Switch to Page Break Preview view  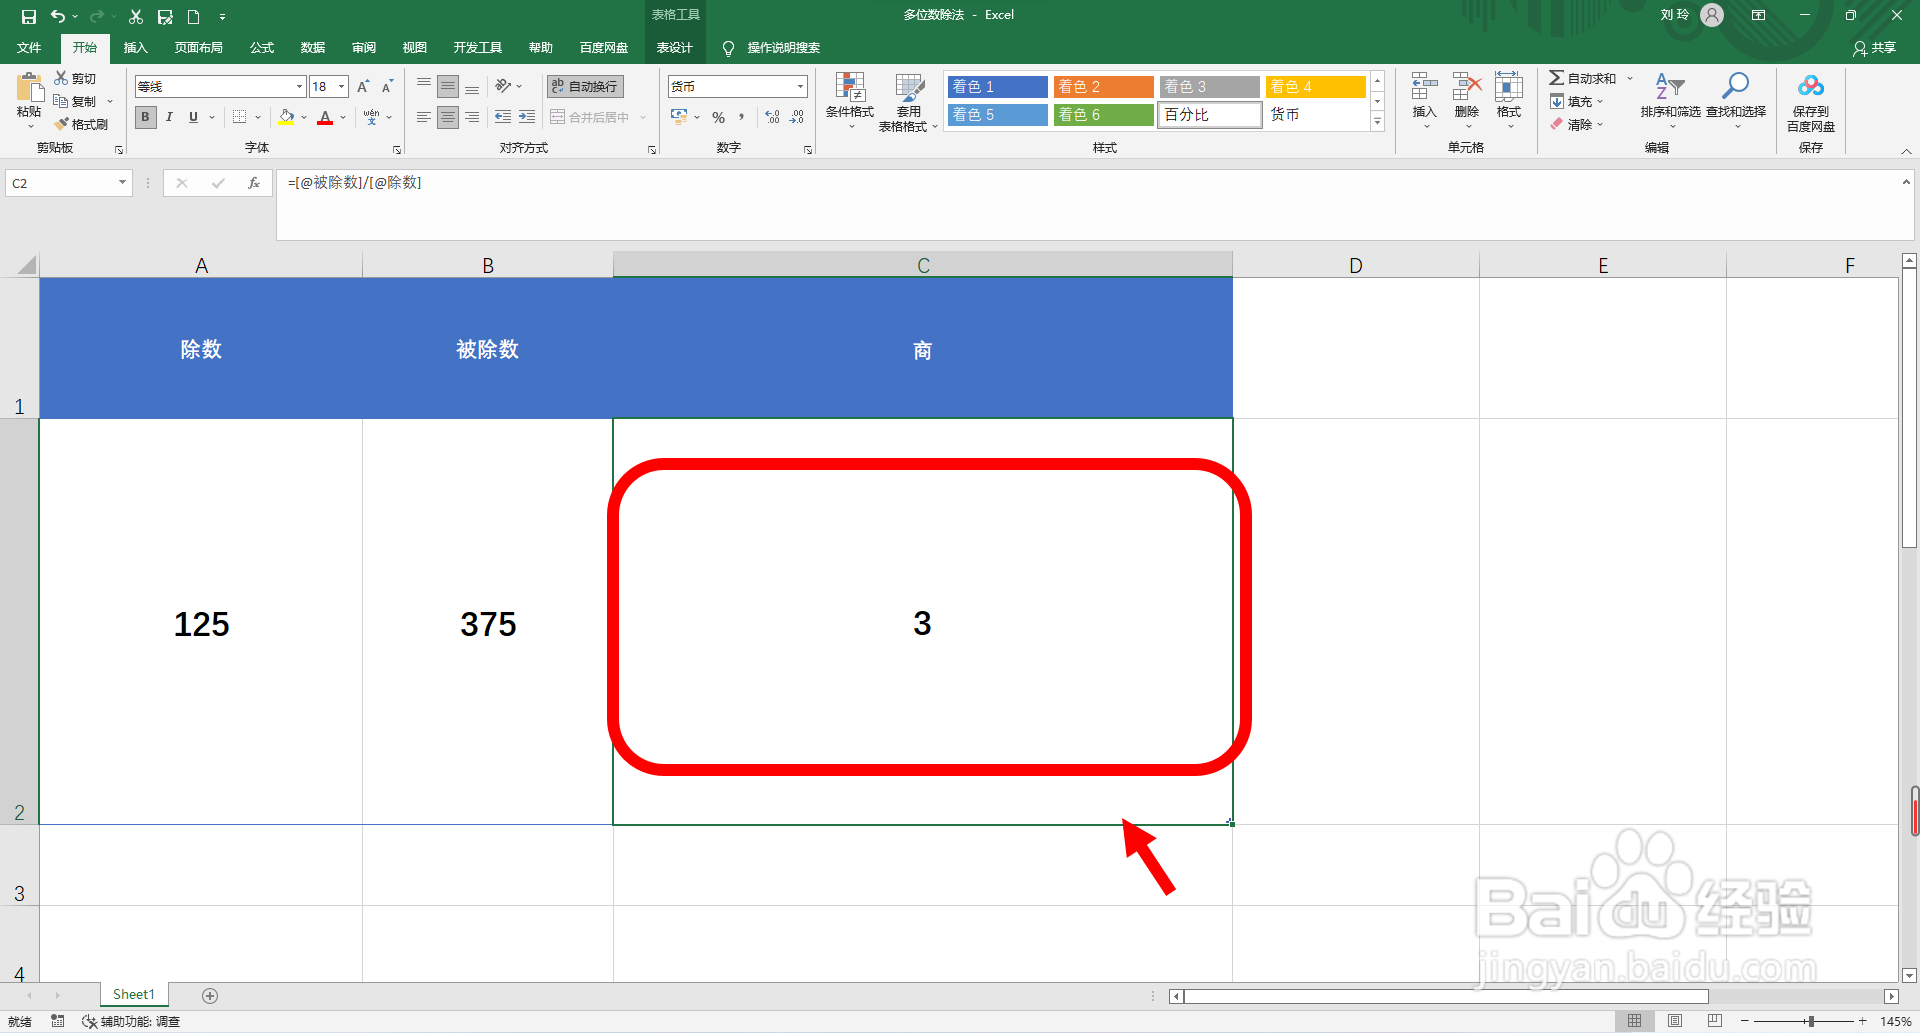(x=1715, y=1021)
